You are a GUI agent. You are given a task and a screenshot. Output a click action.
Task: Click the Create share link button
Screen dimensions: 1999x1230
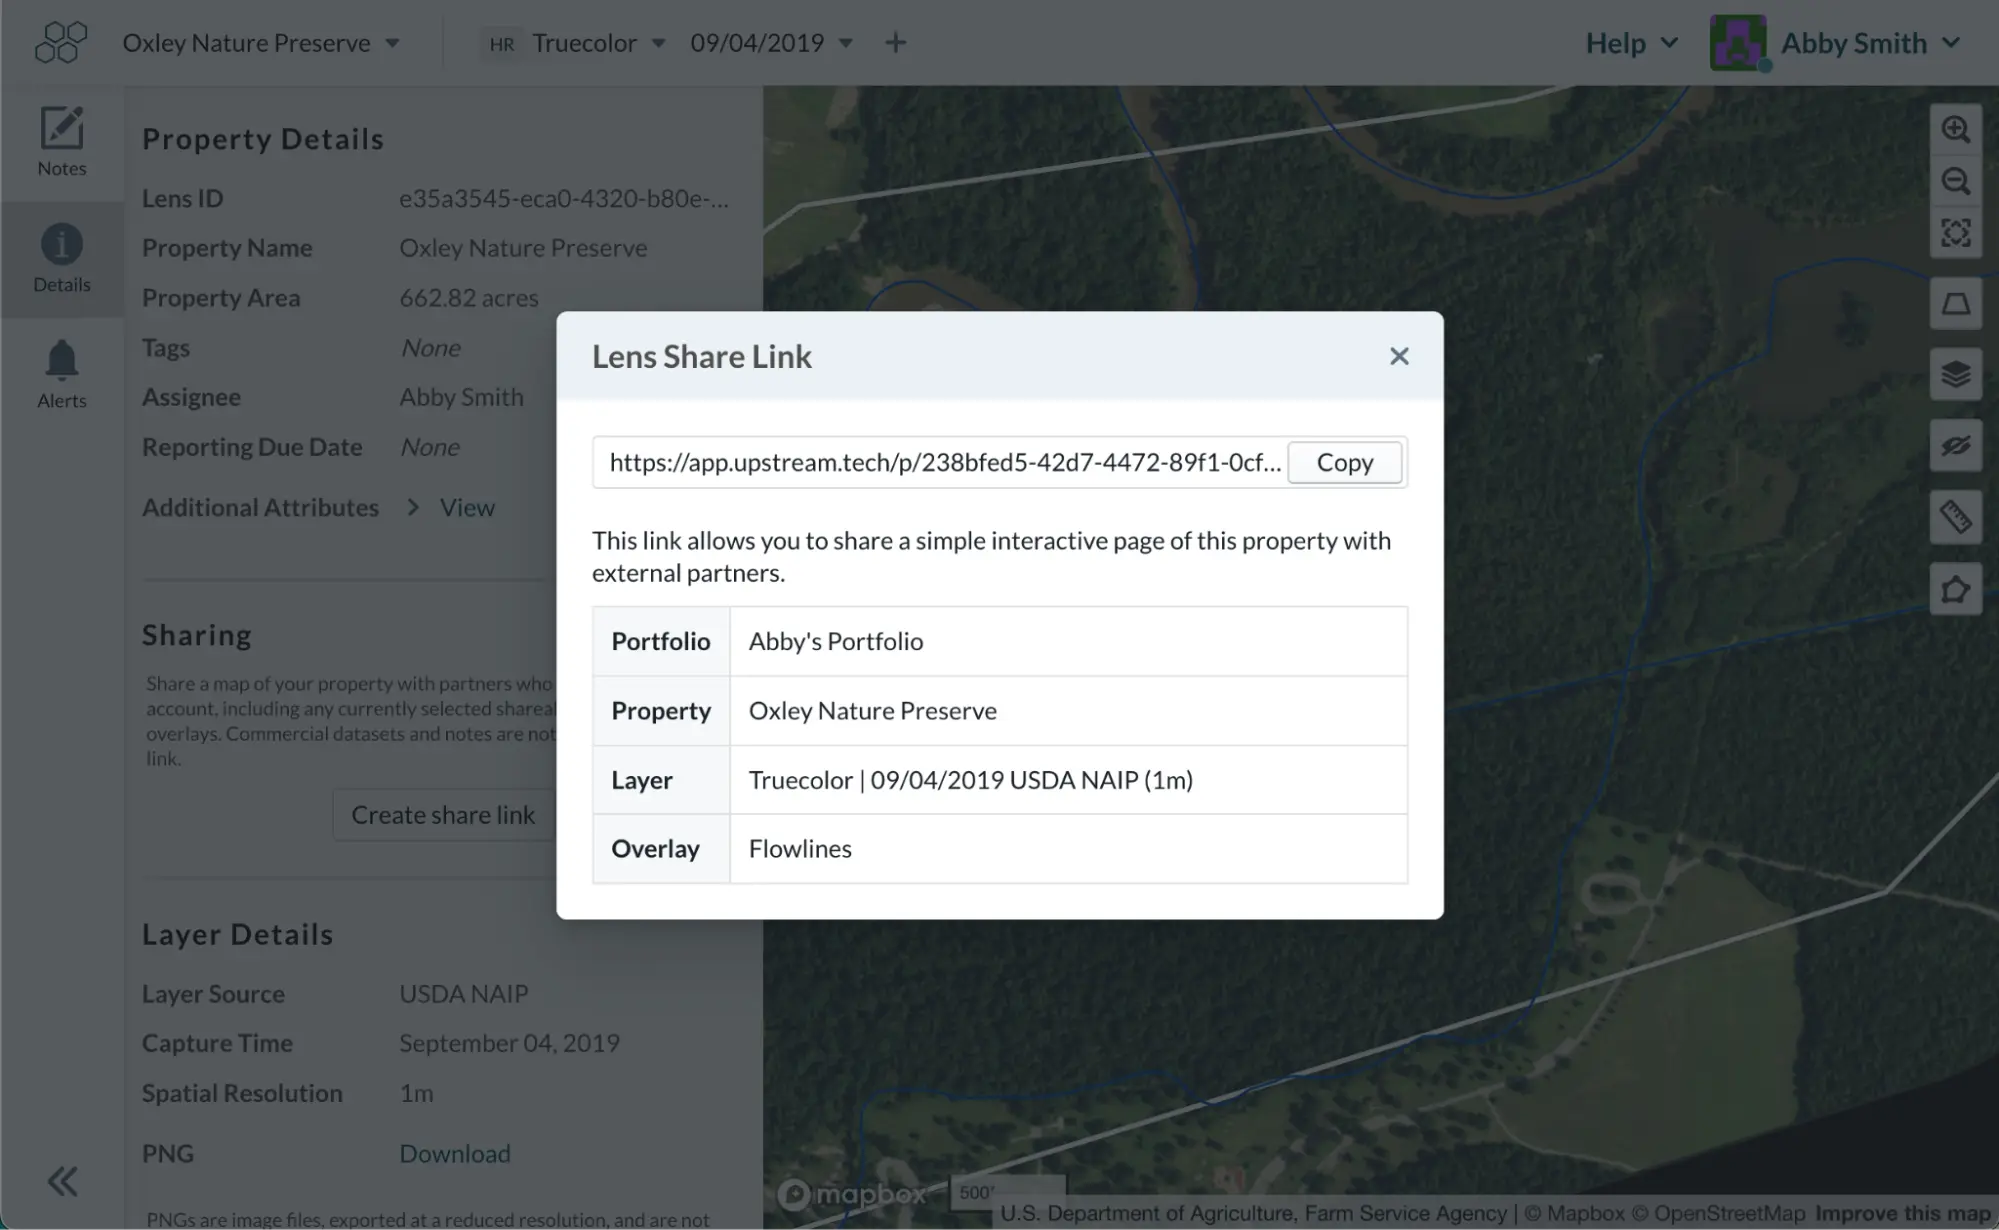443,815
